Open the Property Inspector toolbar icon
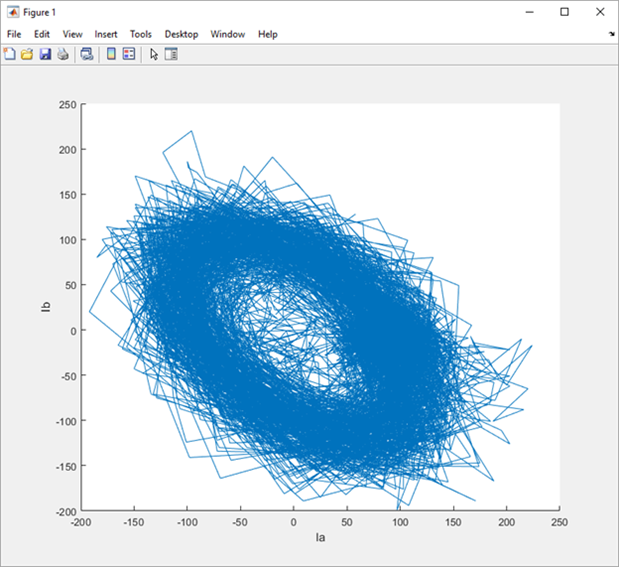 coord(171,54)
